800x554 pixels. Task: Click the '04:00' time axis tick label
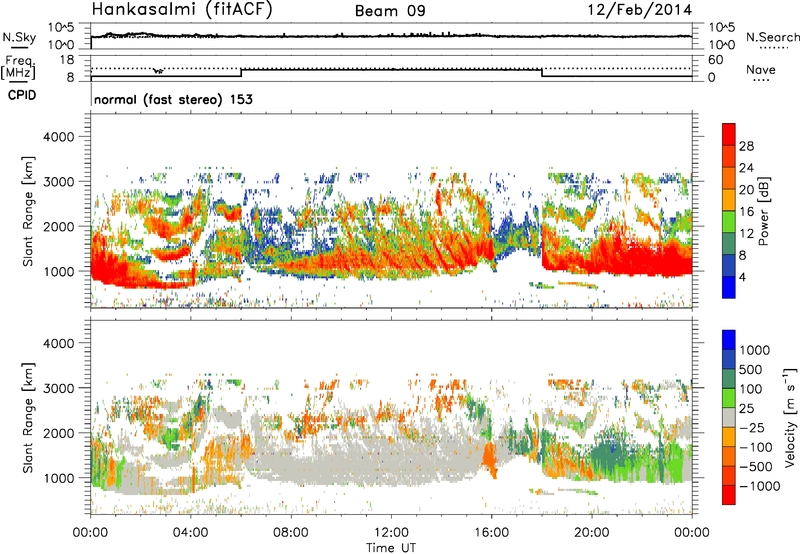191,533
